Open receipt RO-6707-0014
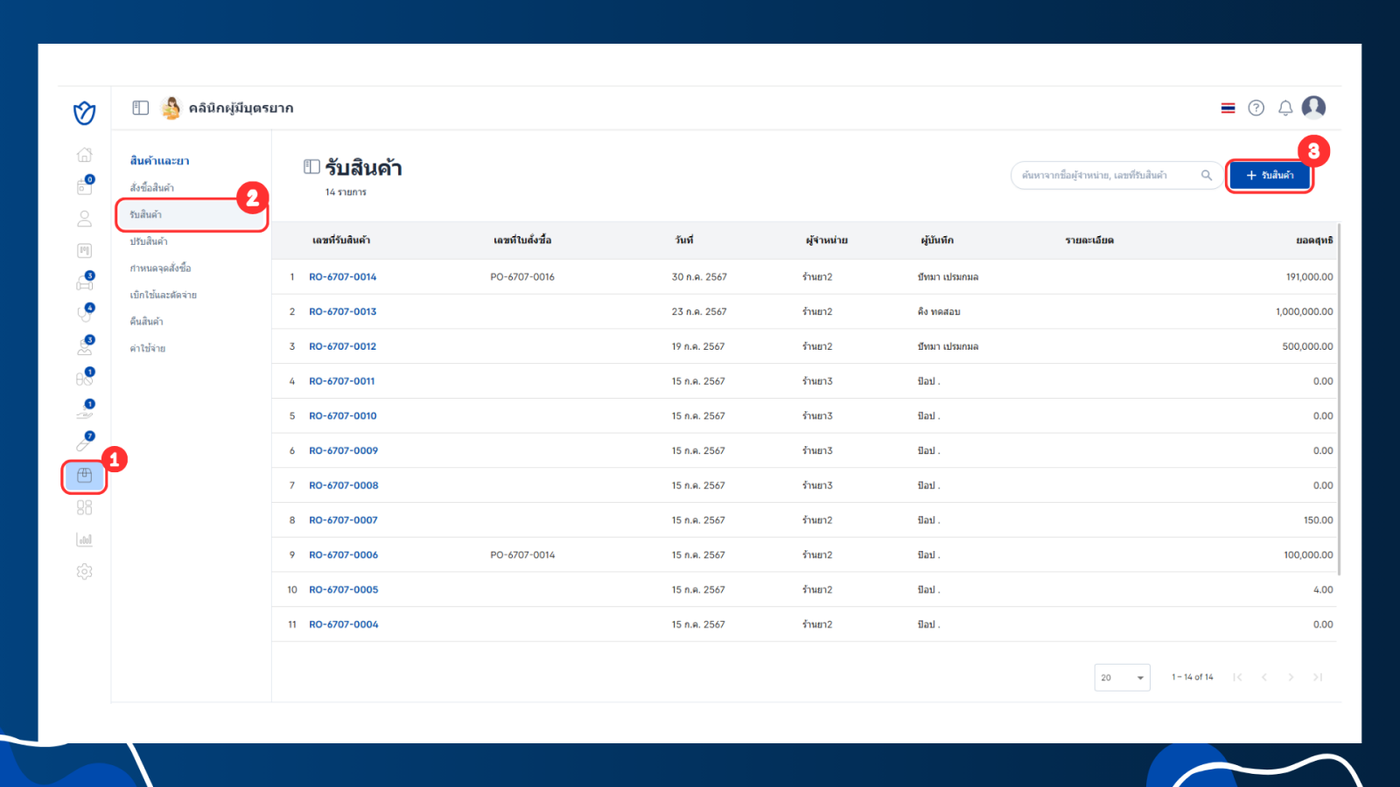Viewport: 1400px width, 787px height. [343, 277]
